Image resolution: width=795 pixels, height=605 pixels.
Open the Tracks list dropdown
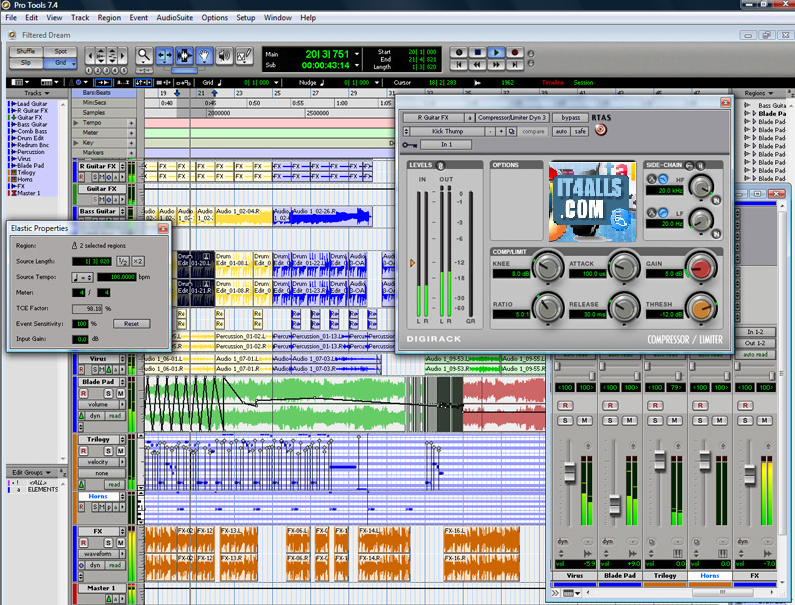(37, 93)
